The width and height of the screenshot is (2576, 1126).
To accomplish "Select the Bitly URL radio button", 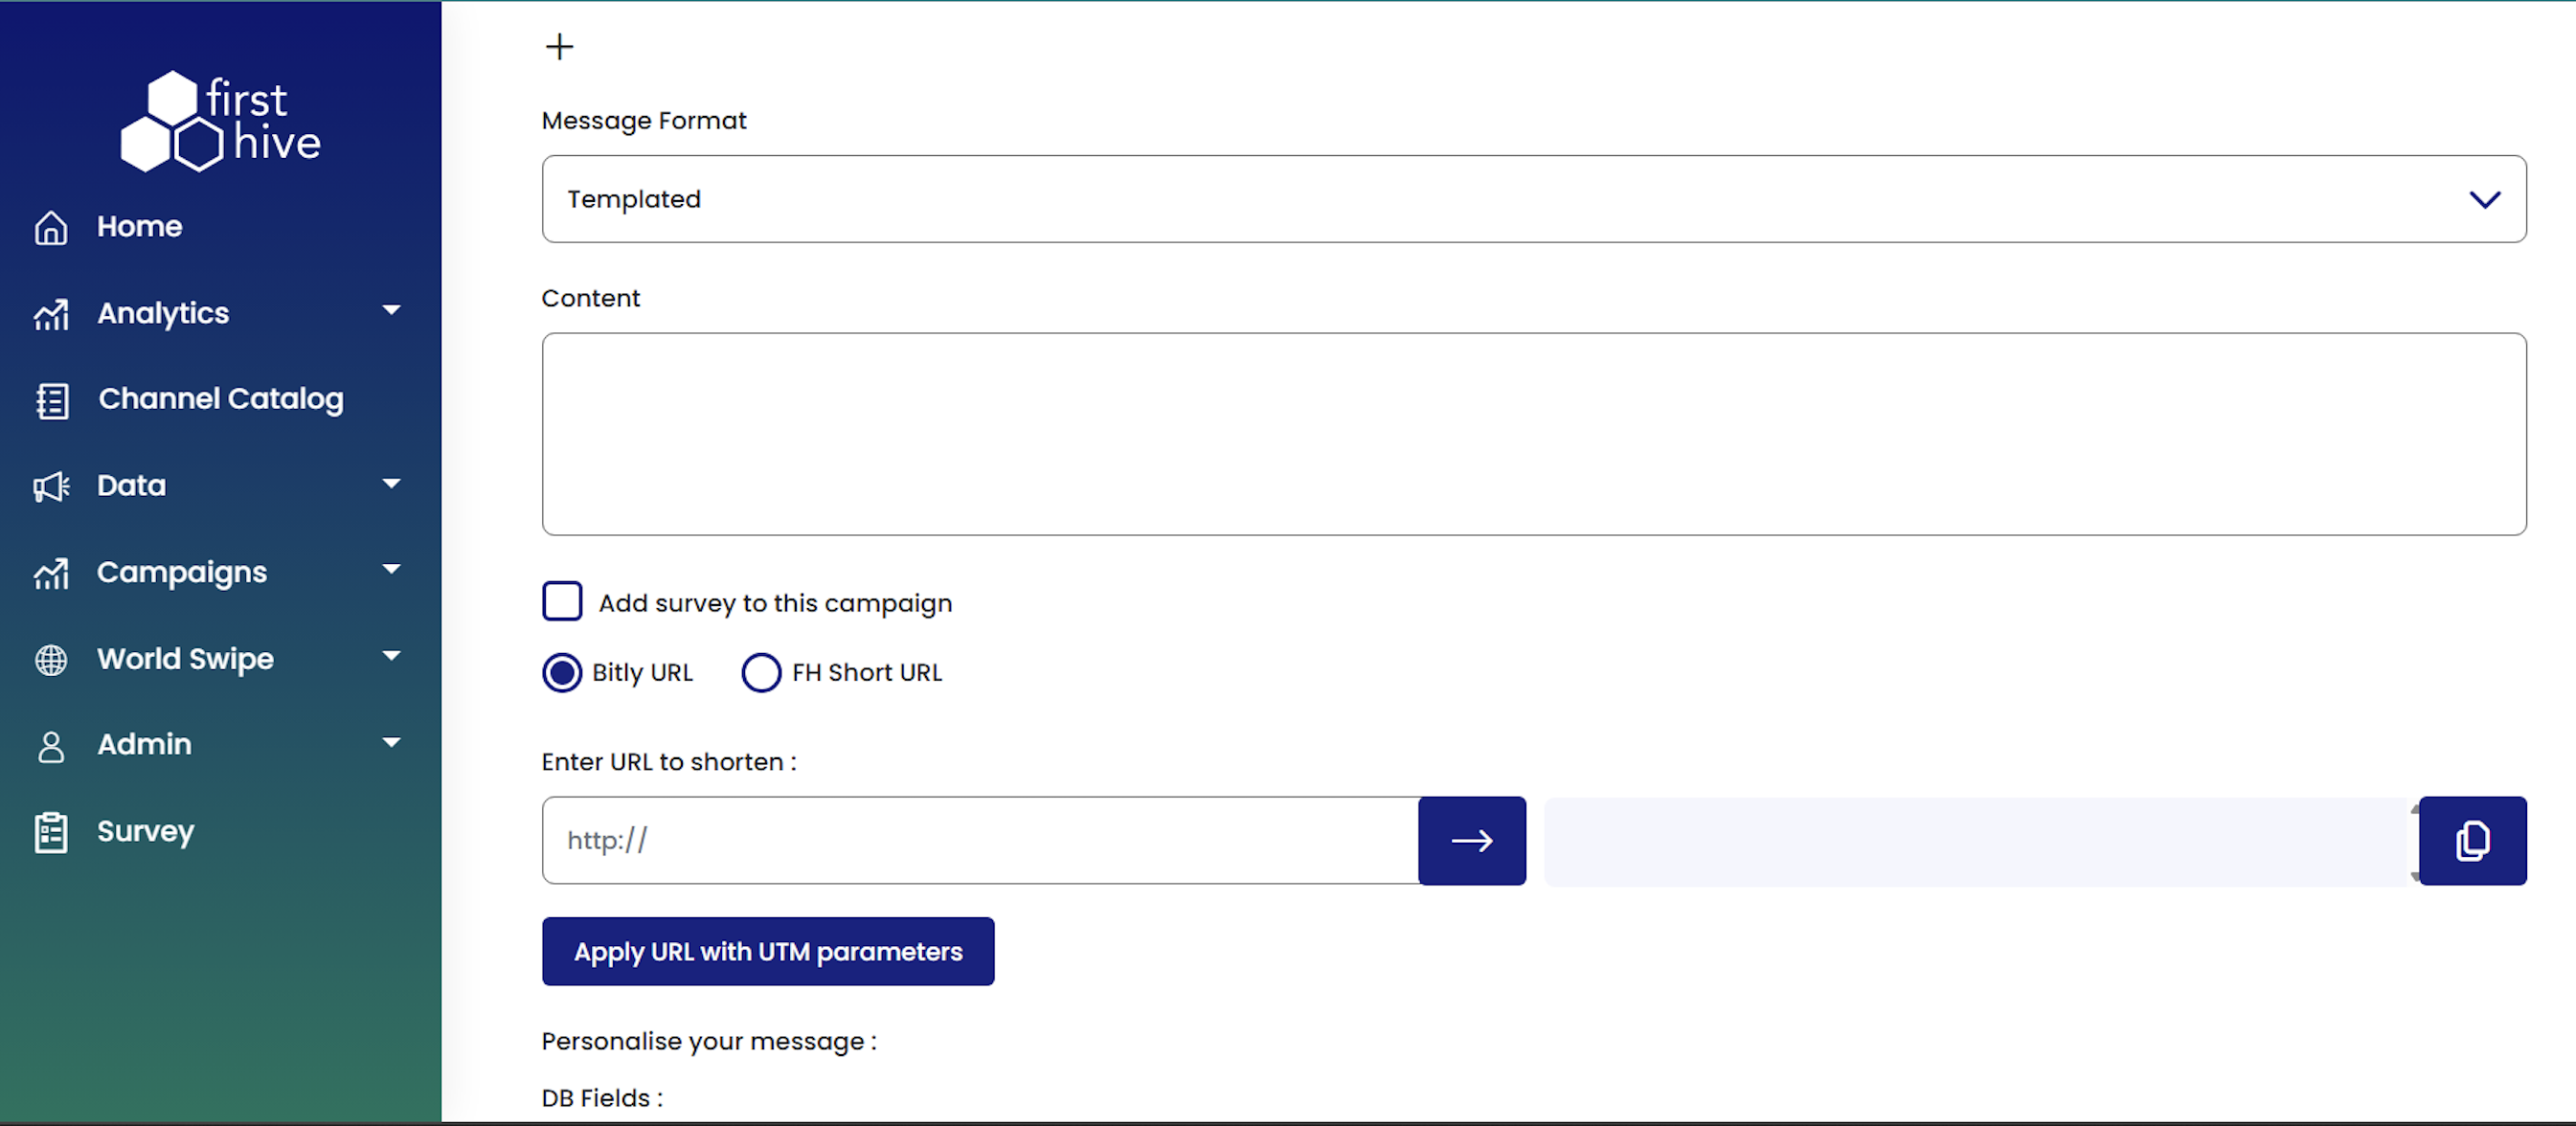I will click(x=562, y=673).
